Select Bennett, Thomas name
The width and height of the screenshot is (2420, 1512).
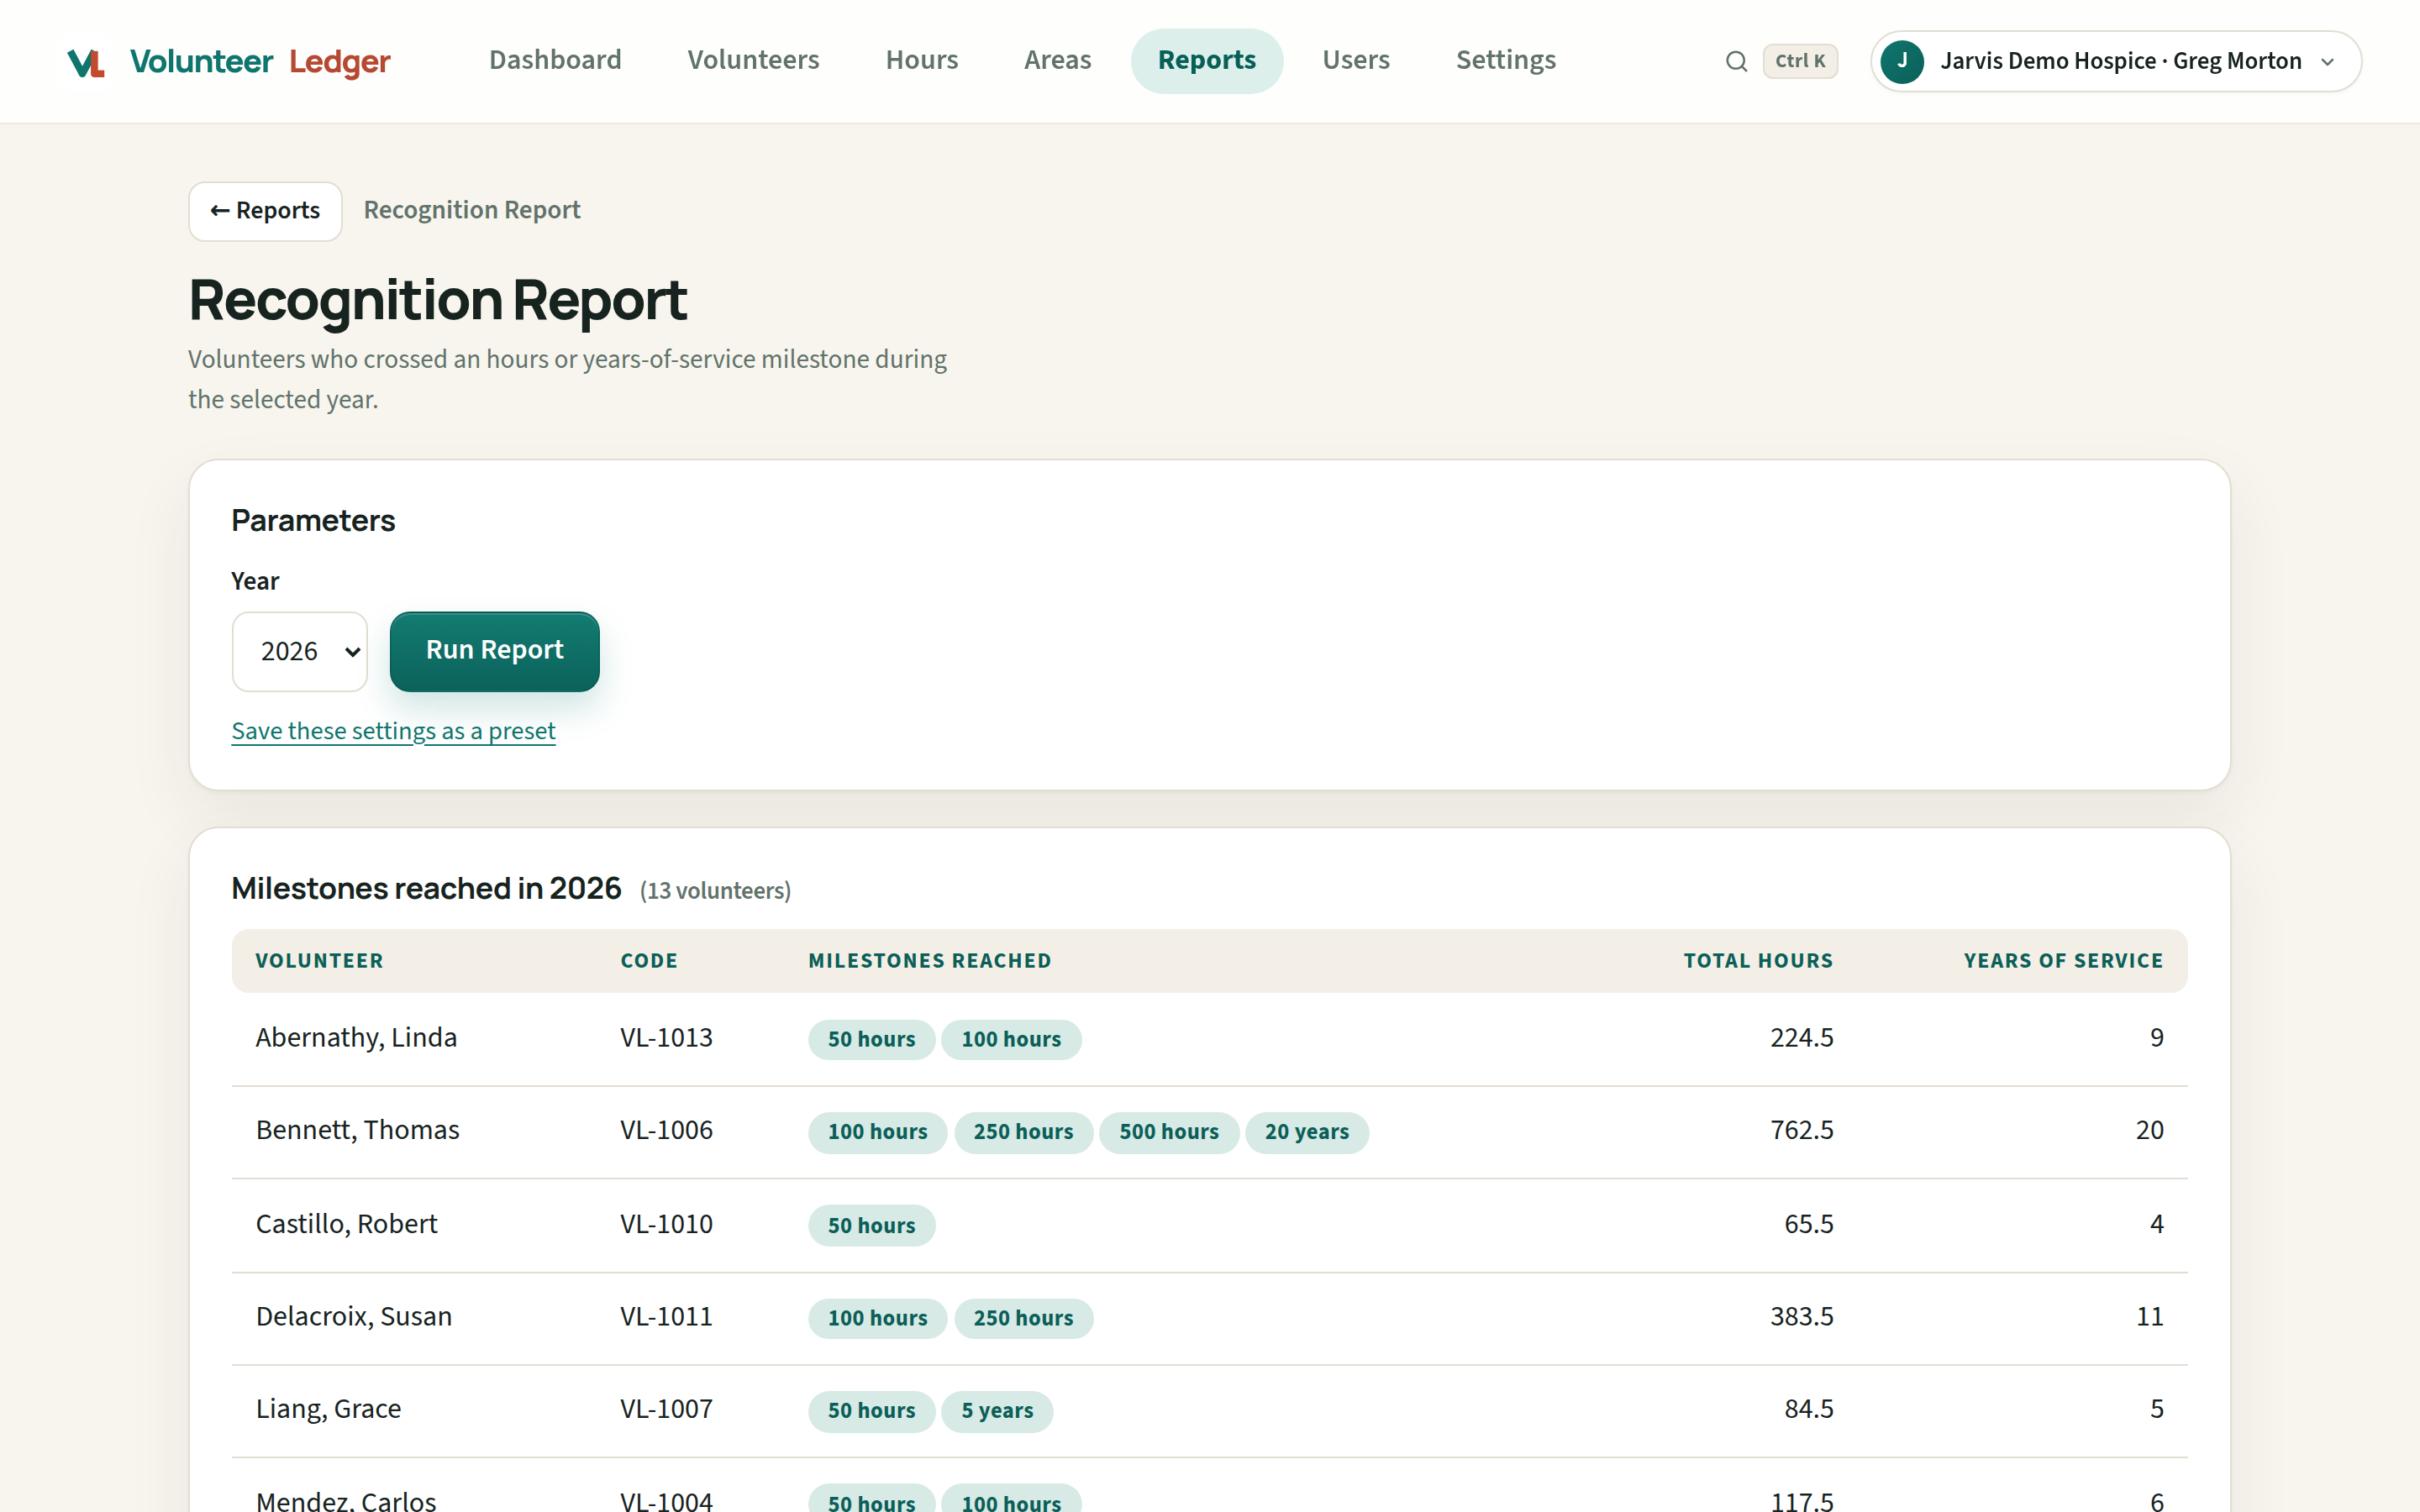coord(357,1130)
